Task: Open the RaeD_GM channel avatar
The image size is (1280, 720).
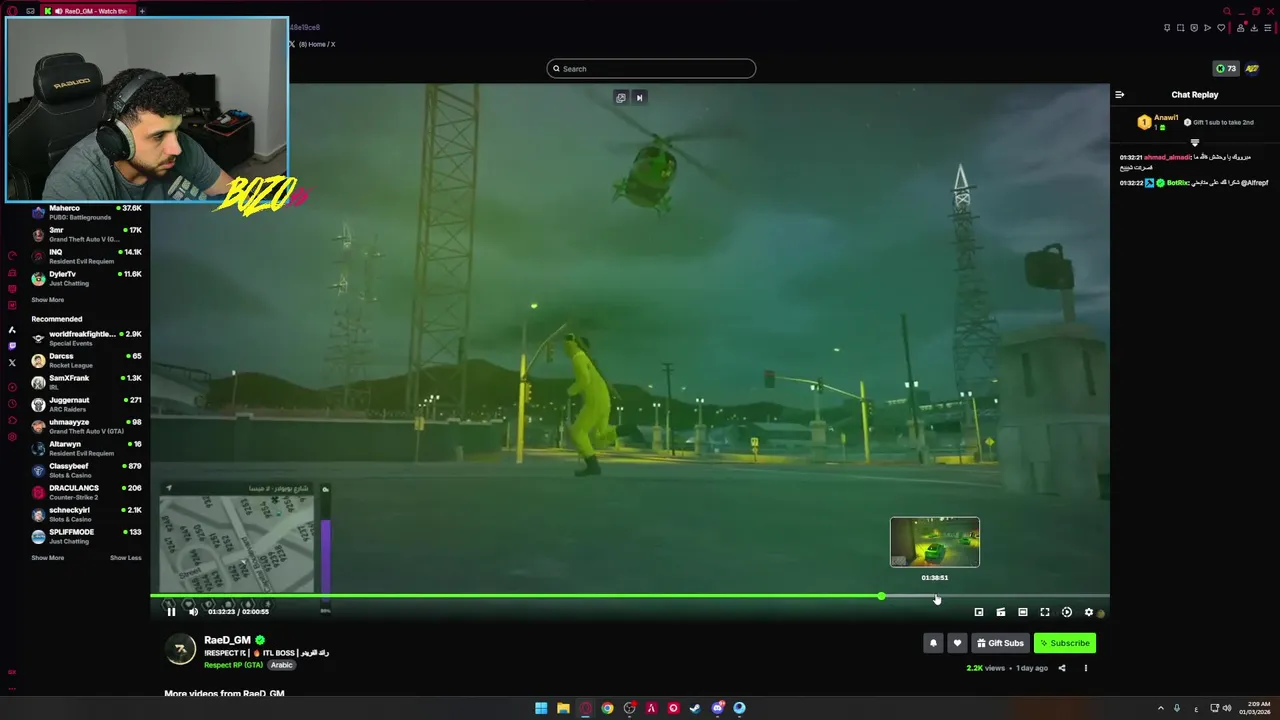Action: (180, 649)
